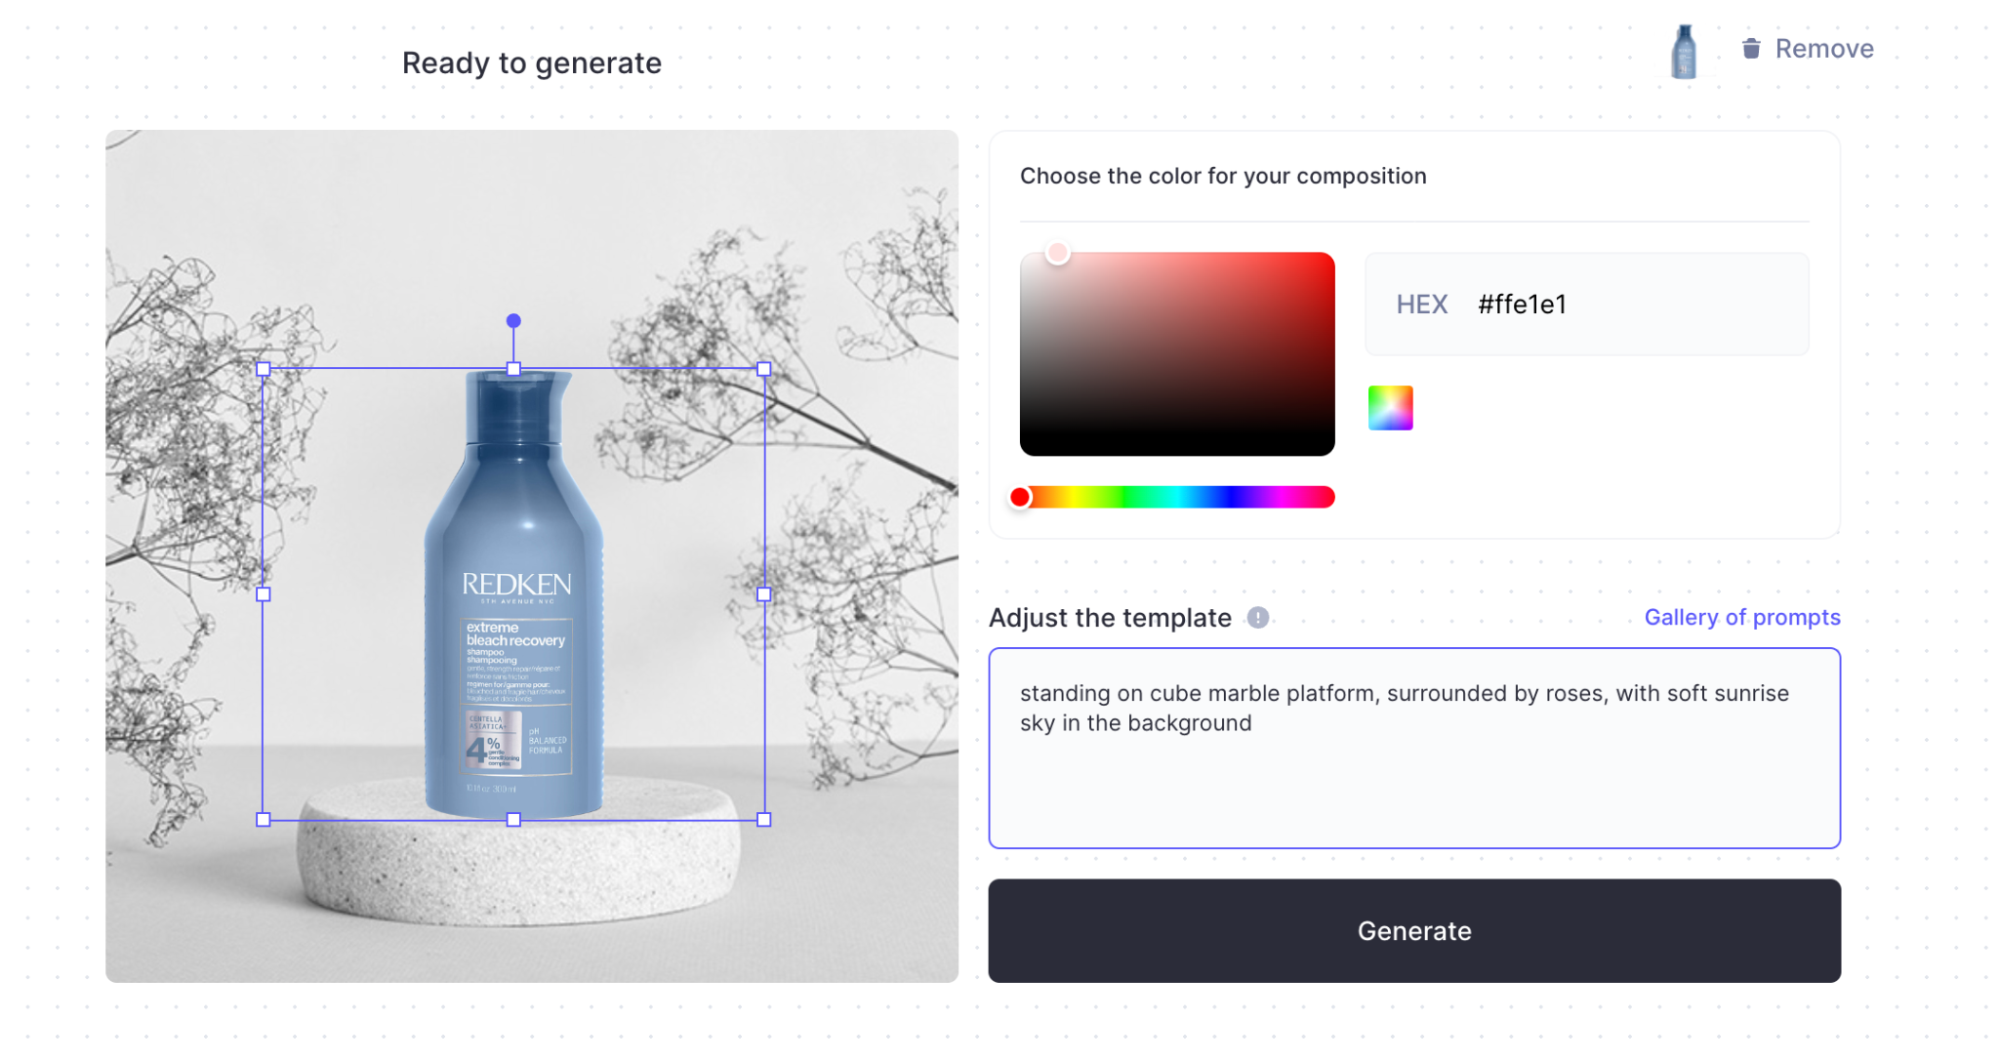Click the left-middle handle of the selection box
1999x1060 pixels.
[x=263, y=594]
